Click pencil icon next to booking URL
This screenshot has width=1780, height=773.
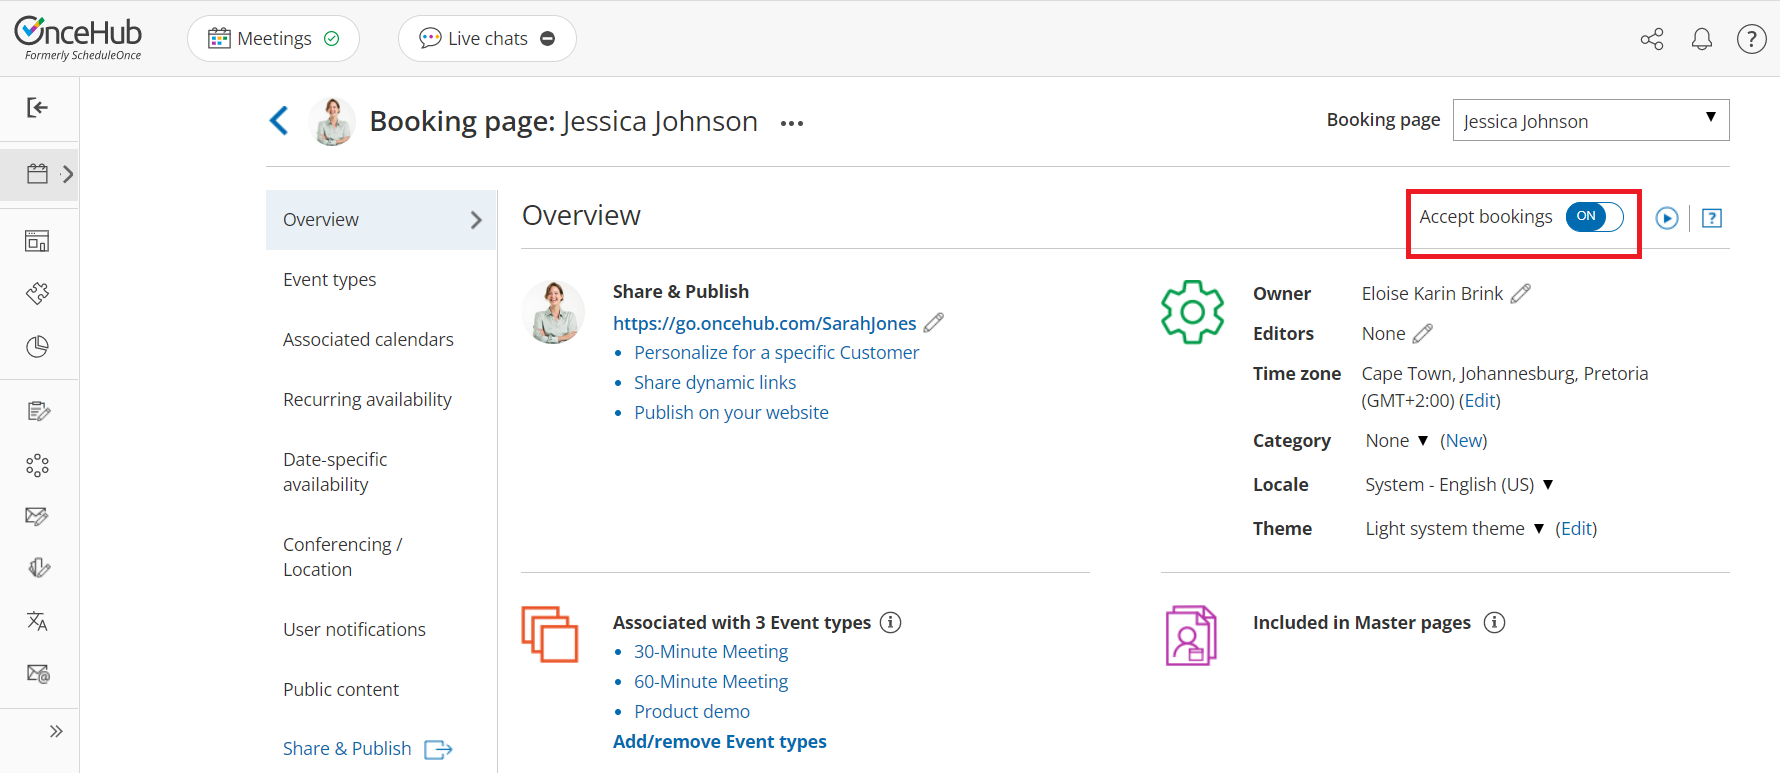click(933, 323)
